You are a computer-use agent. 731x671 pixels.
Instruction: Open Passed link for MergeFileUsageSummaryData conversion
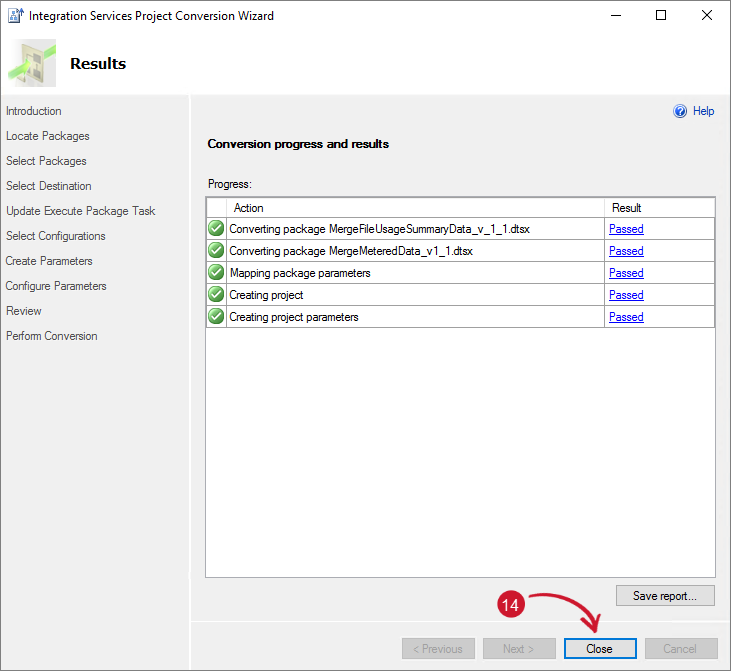coord(626,229)
